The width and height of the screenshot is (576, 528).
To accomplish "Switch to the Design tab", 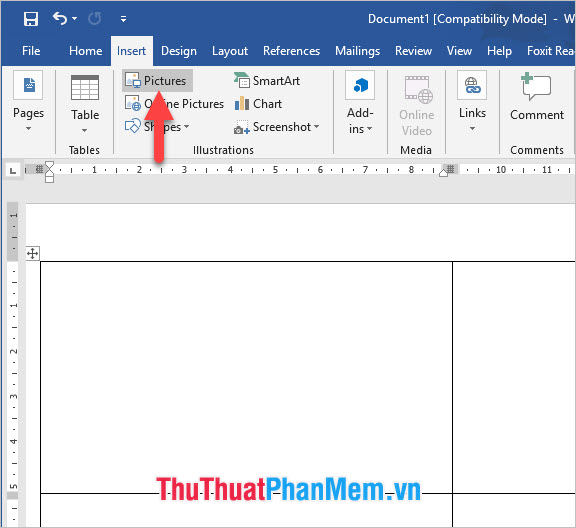I will (179, 51).
